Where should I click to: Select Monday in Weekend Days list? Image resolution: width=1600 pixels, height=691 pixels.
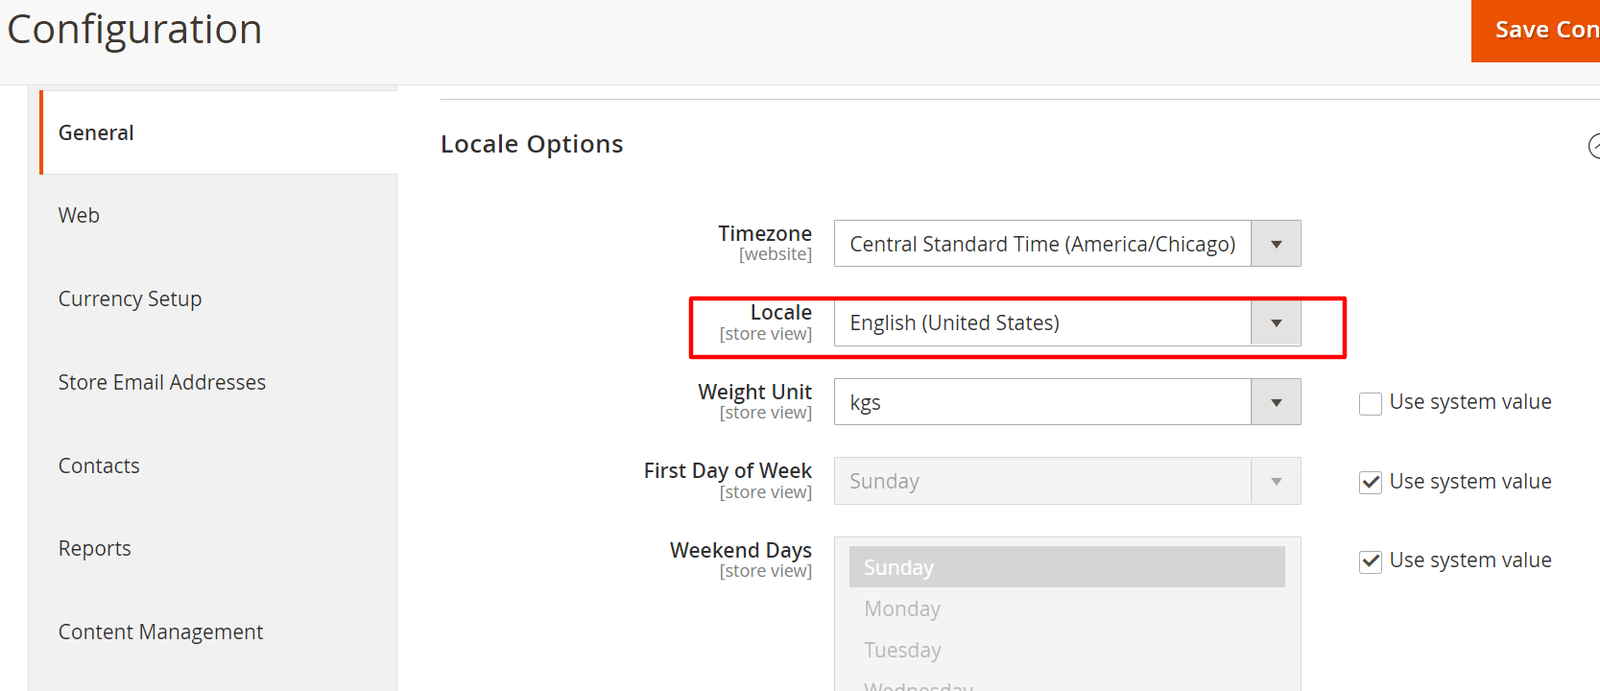pos(1066,609)
